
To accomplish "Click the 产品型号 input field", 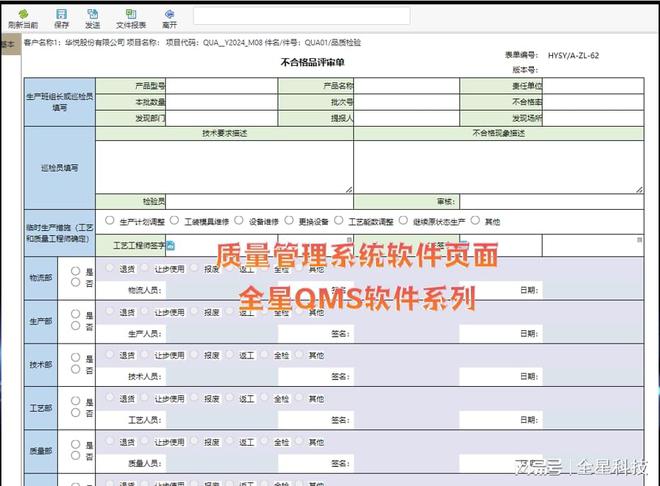I will pyautogui.click(x=221, y=86).
